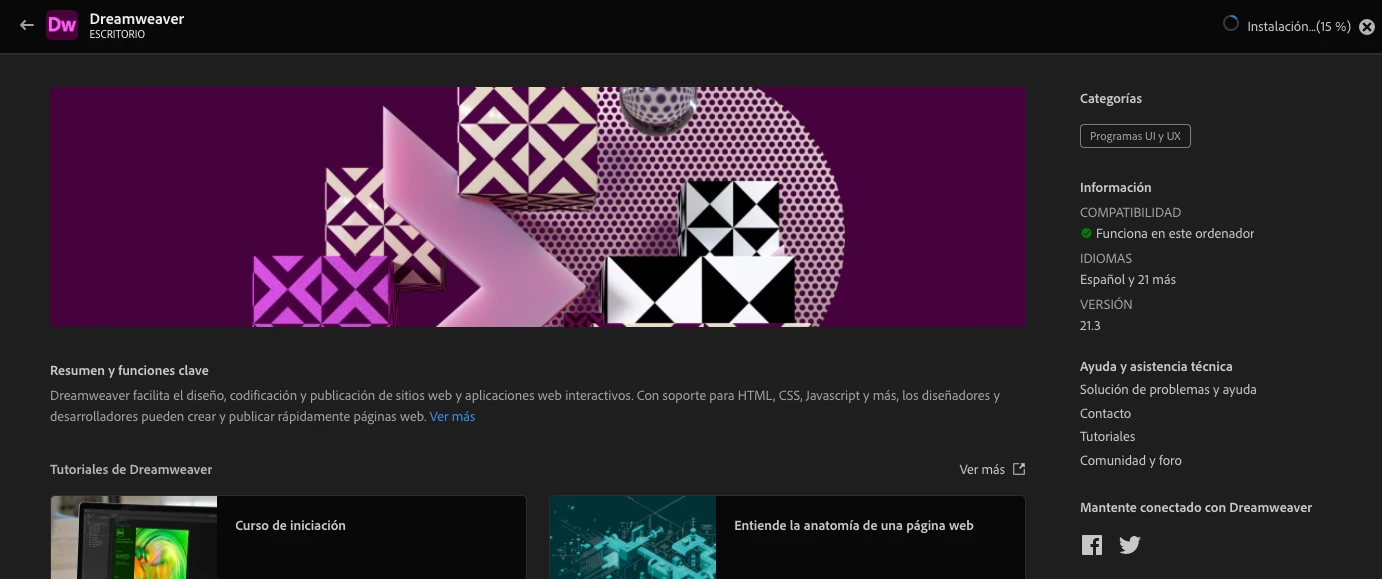
Task: Expand the summary with Ver más link
Action: (452, 417)
